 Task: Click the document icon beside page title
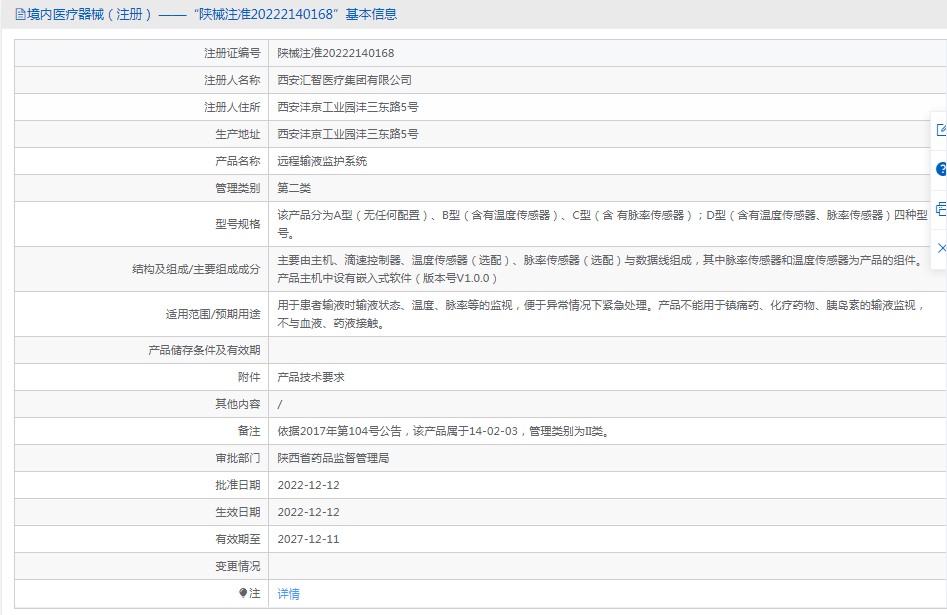(x=21, y=14)
